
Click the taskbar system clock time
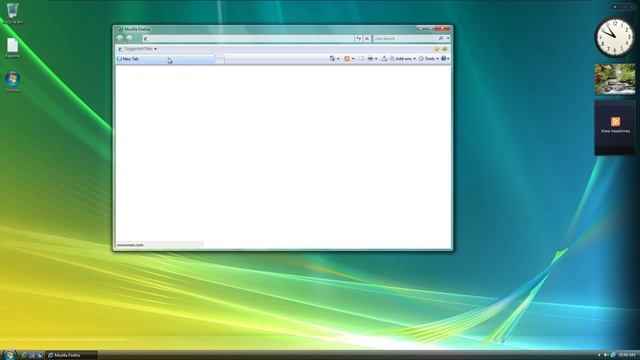[x=627, y=355]
